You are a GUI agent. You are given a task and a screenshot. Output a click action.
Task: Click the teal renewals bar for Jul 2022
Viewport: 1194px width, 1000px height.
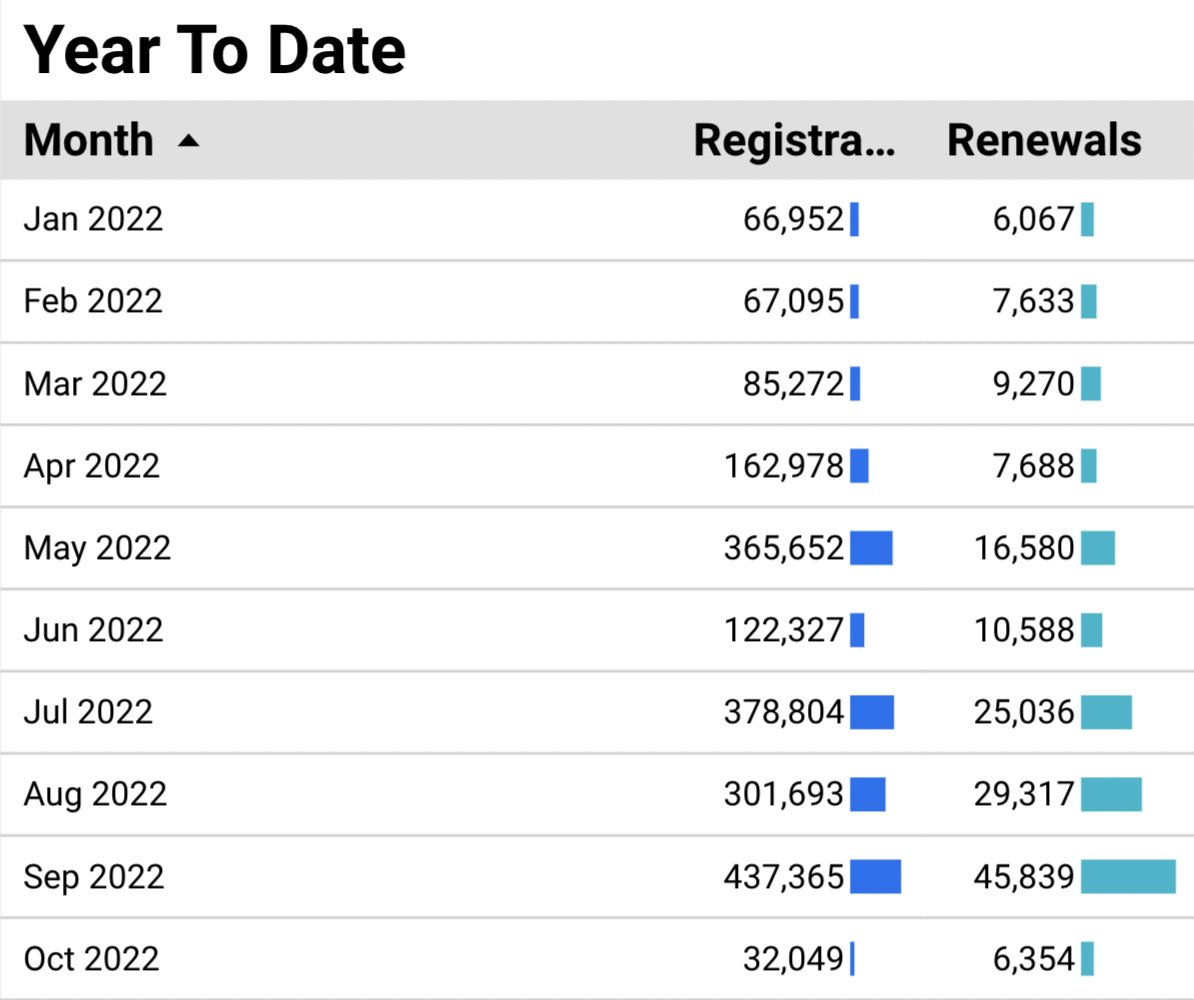(x=1106, y=712)
